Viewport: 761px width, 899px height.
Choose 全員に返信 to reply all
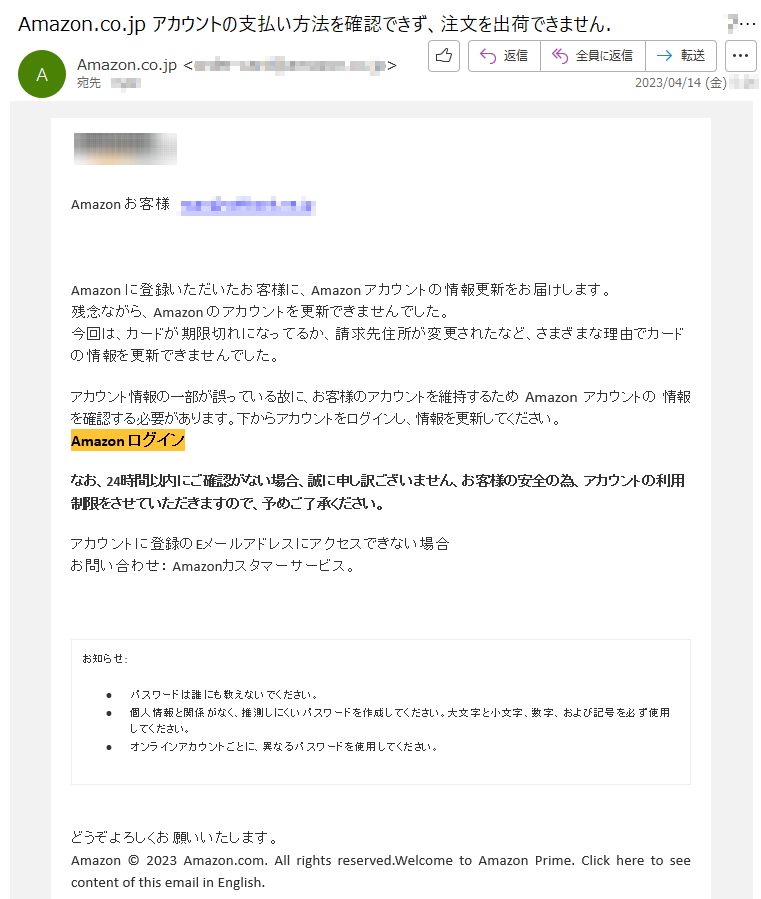[593, 56]
